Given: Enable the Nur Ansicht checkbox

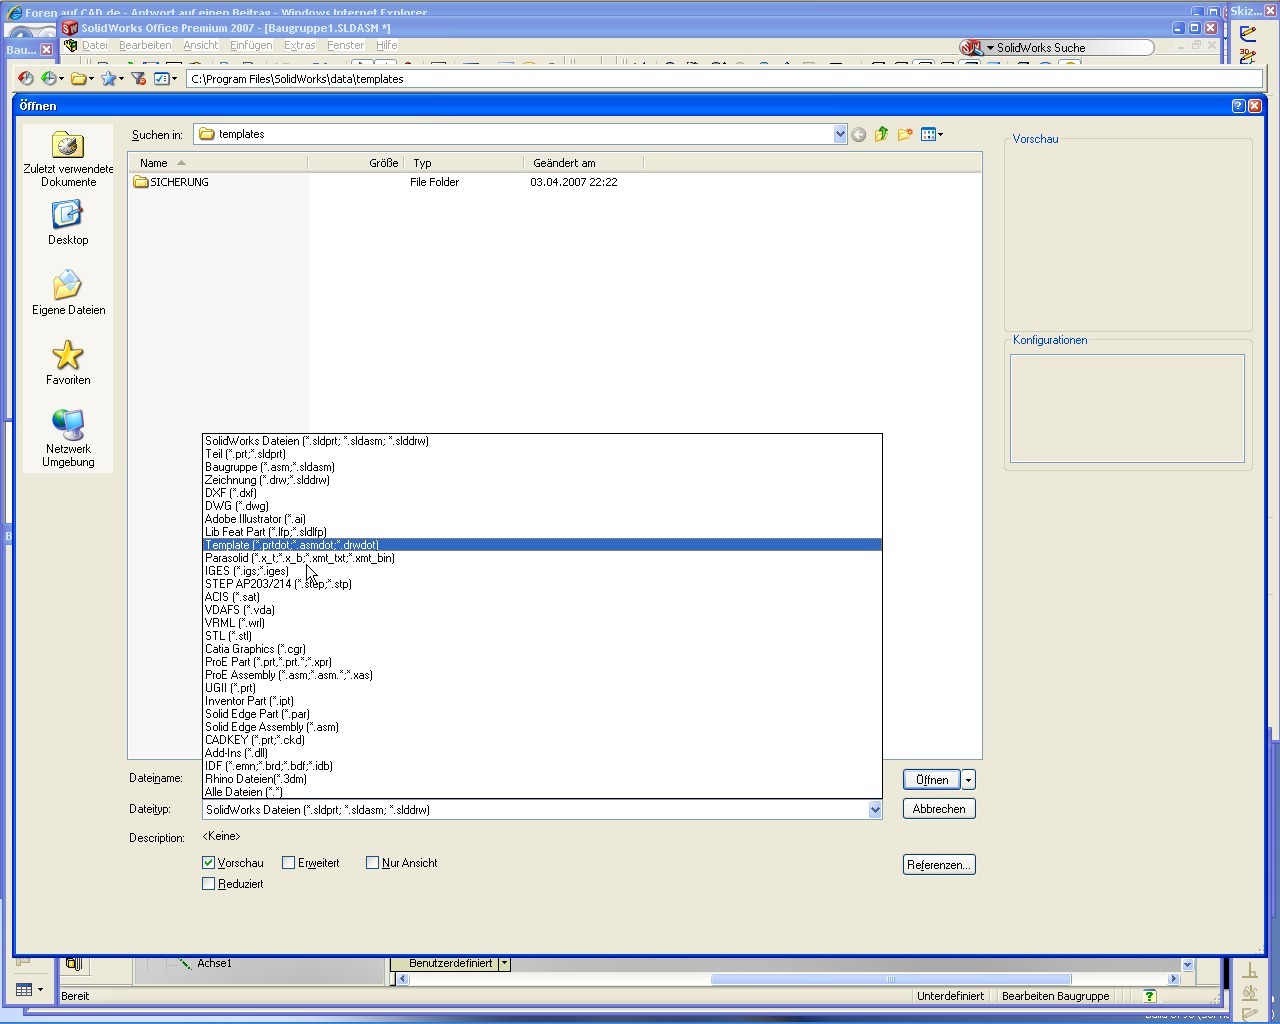Looking at the screenshot, I should coord(373,863).
